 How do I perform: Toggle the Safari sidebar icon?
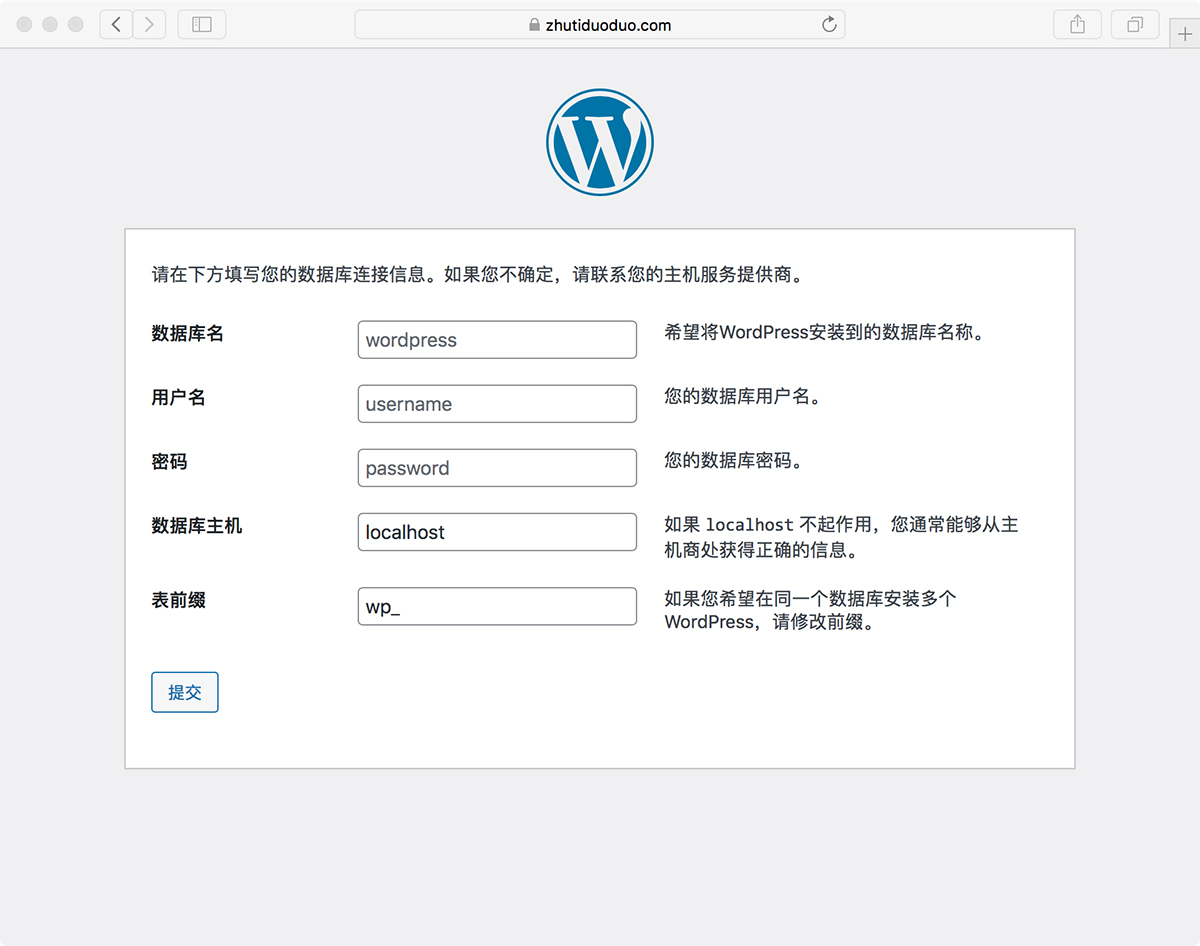[x=202, y=25]
